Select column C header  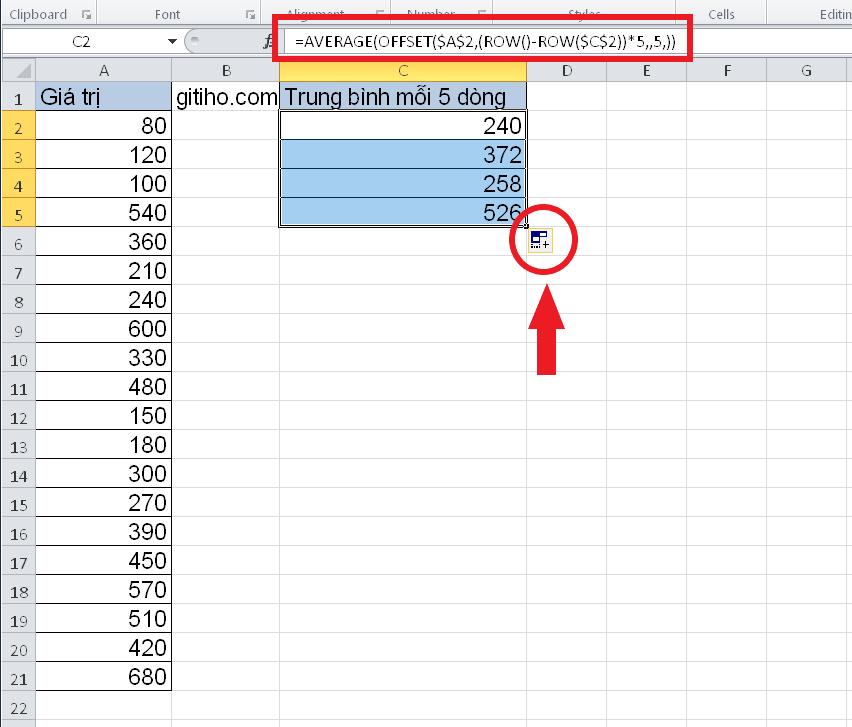pyautogui.click(x=403, y=70)
